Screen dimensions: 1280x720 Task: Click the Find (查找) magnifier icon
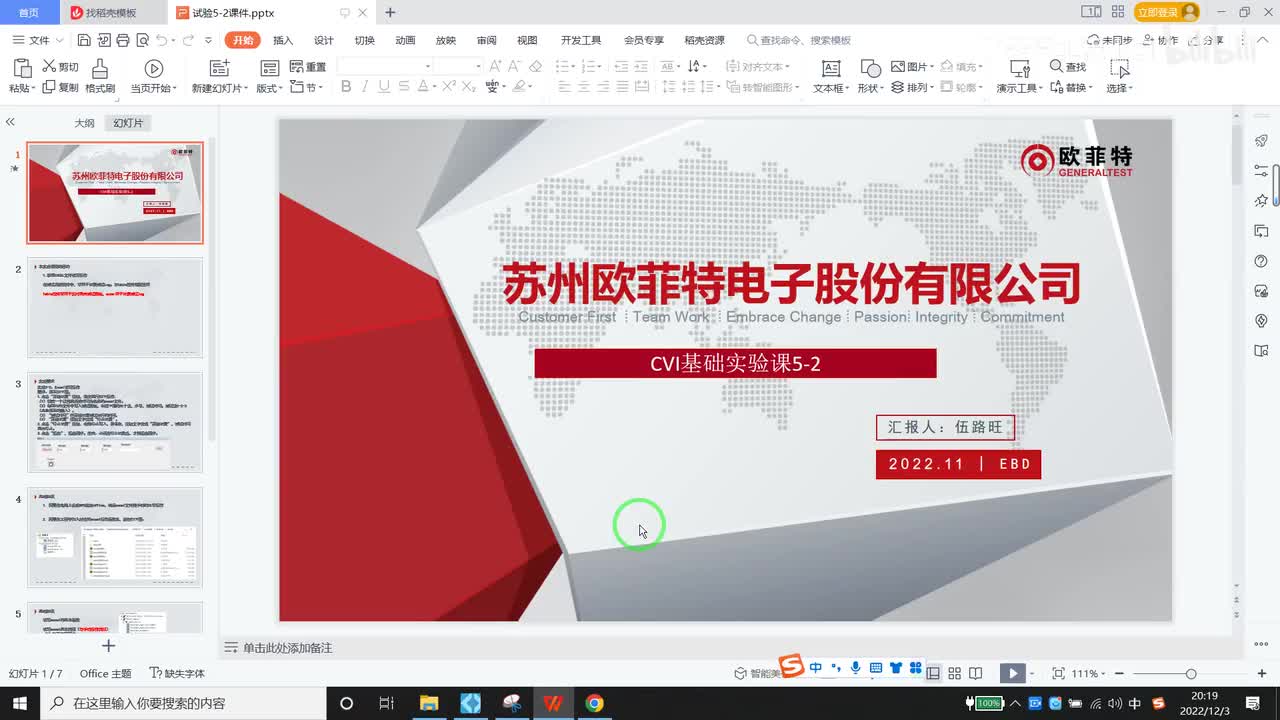pos(1056,66)
